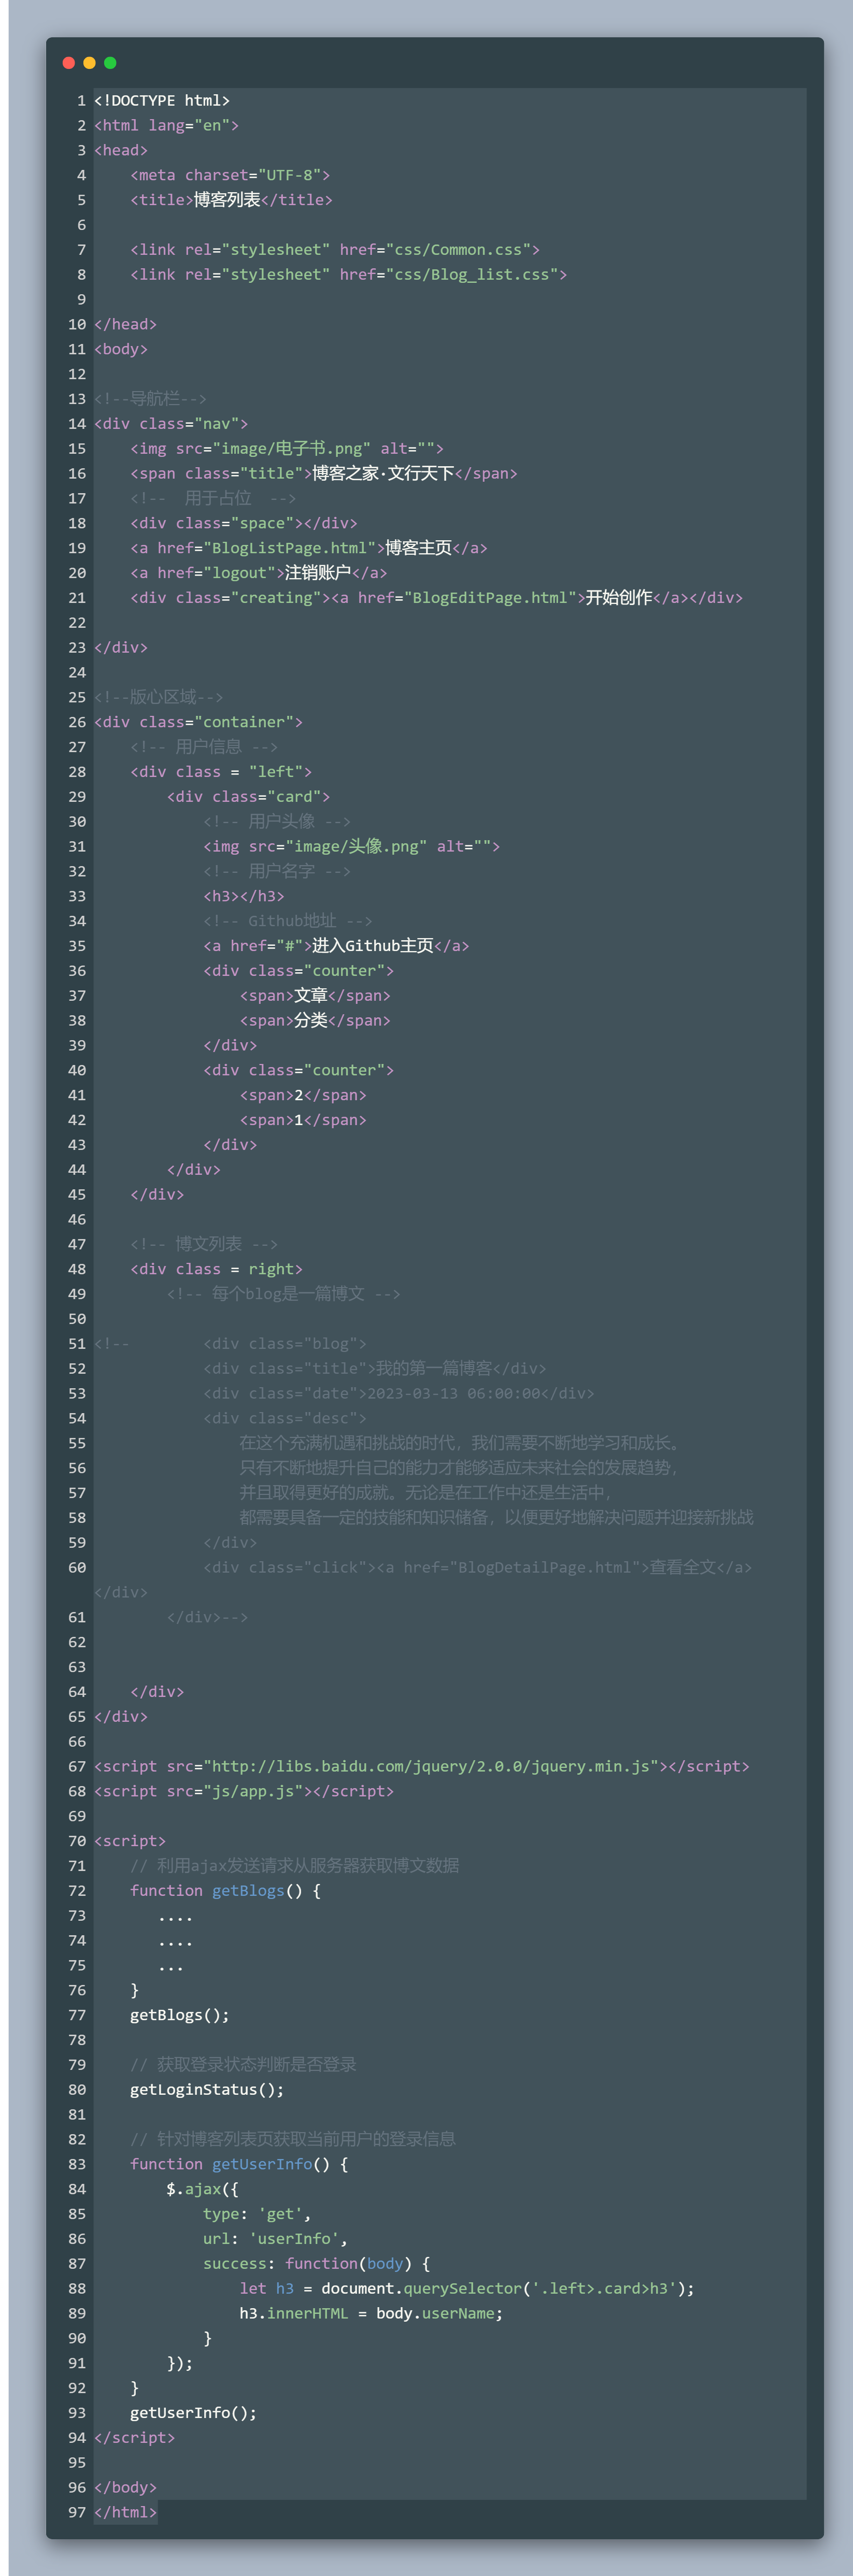
Task: Click the html lang="en" tag
Action: (166, 126)
